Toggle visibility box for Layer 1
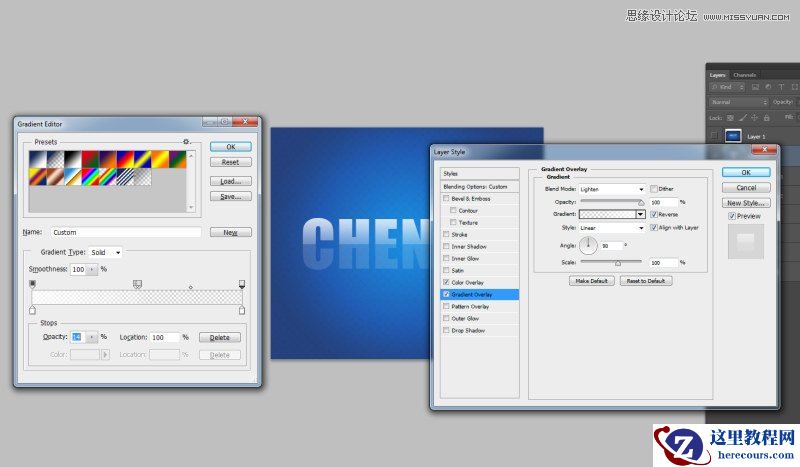800x467 pixels. pos(714,136)
